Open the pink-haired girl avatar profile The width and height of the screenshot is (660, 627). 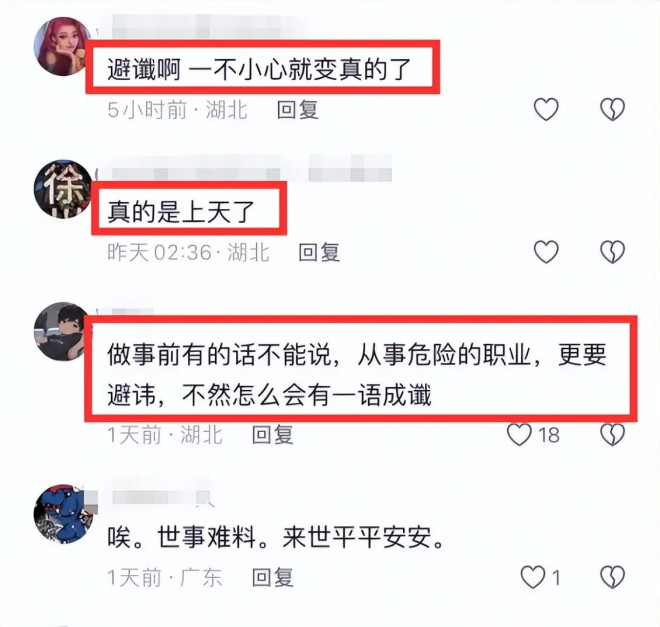pos(62,46)
